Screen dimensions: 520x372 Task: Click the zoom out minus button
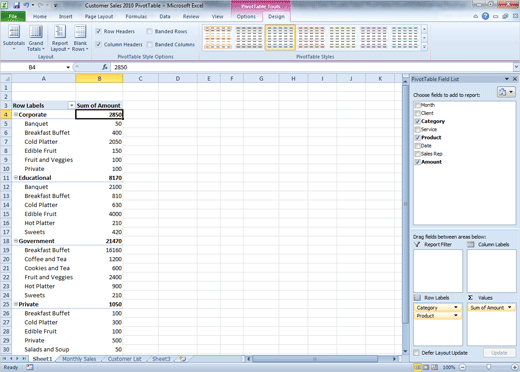pyautogui.click(x=462, y=367)
